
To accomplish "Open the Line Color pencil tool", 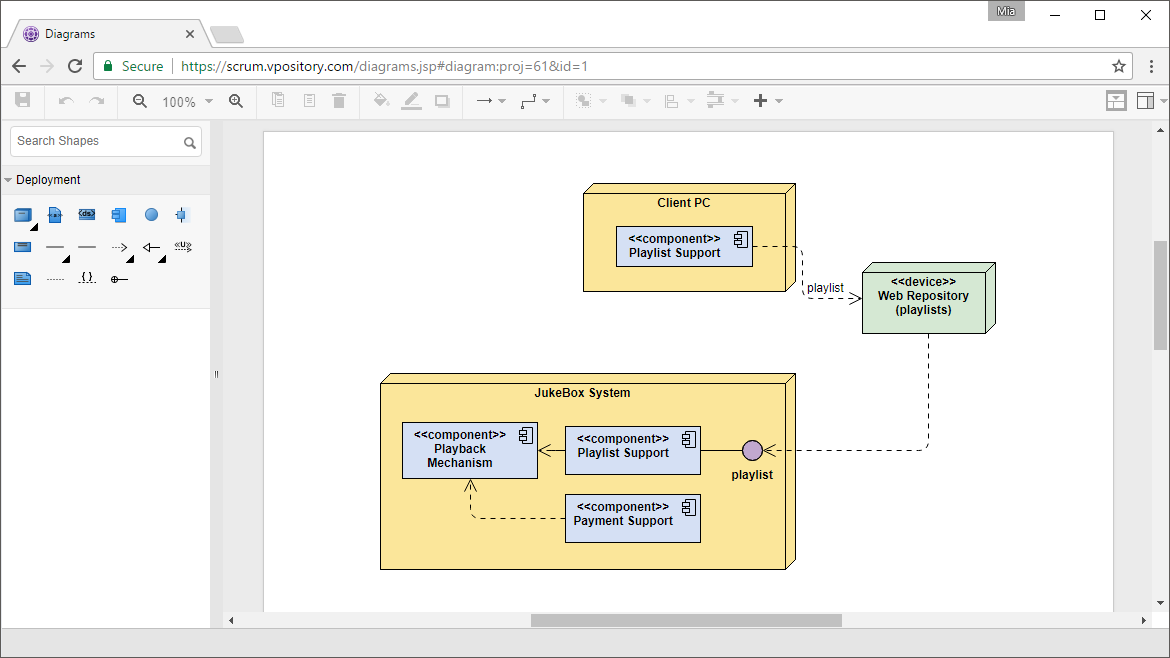I will [411, 101].
